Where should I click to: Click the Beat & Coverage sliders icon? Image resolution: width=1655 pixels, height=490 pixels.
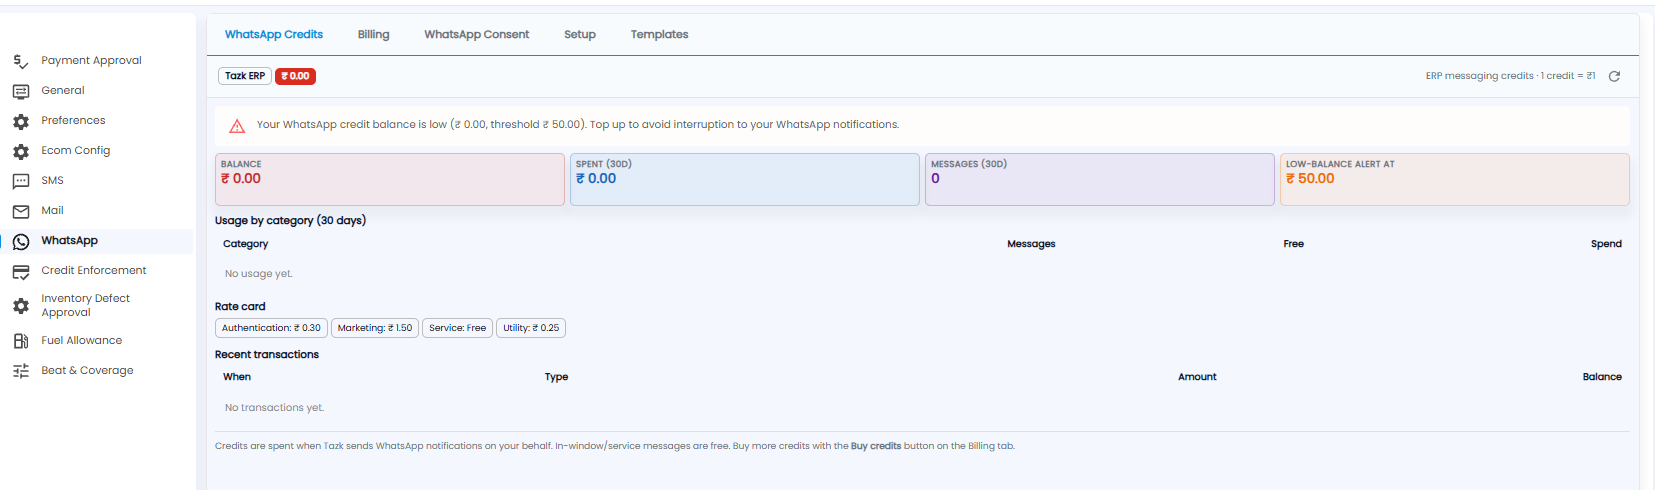pos(21,371)
